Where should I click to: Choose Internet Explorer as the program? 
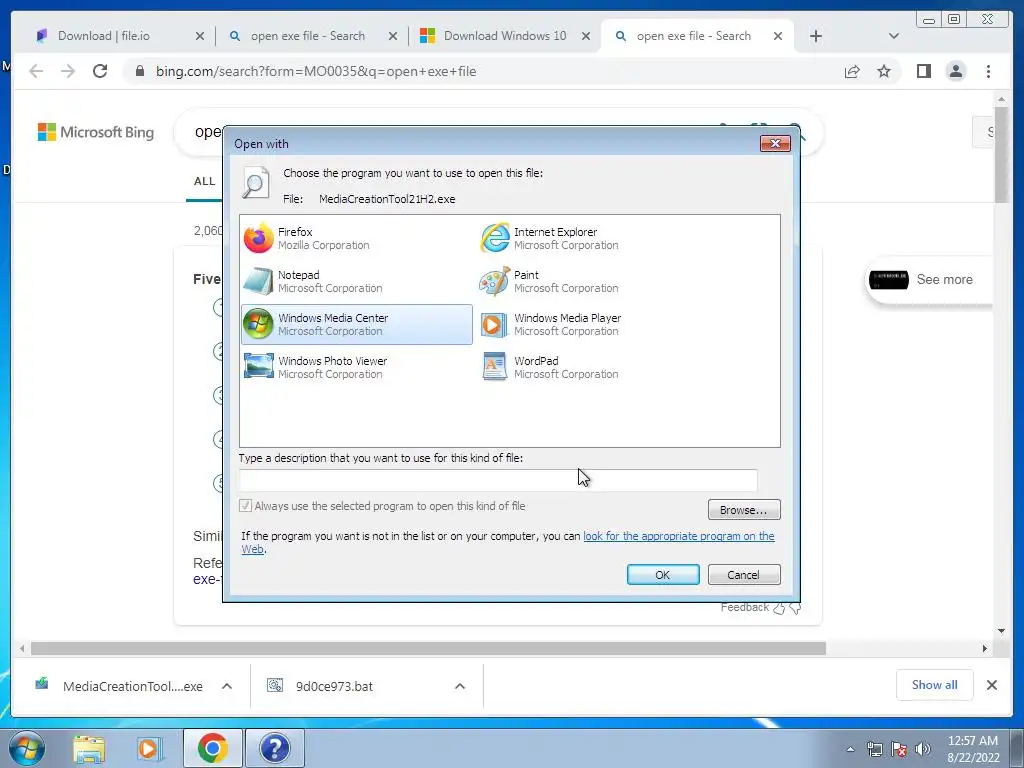[x=592, y=238]
